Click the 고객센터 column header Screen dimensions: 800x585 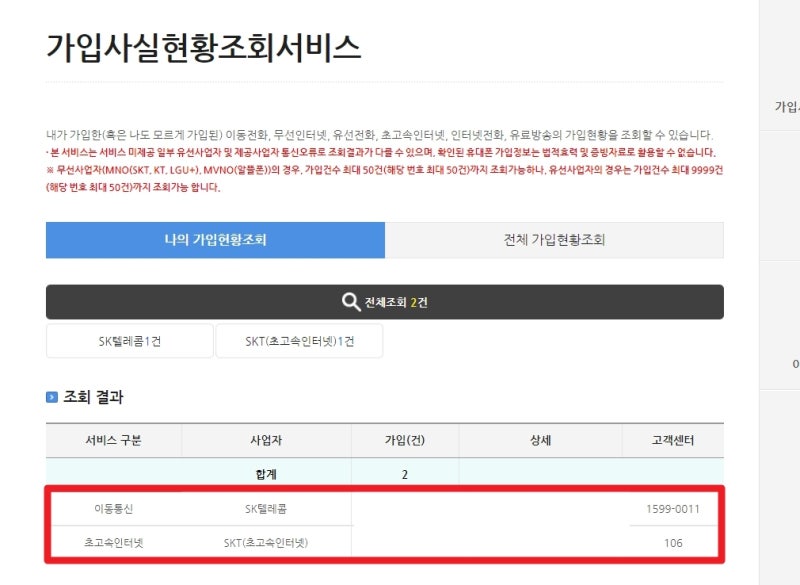tap(673, 440)
